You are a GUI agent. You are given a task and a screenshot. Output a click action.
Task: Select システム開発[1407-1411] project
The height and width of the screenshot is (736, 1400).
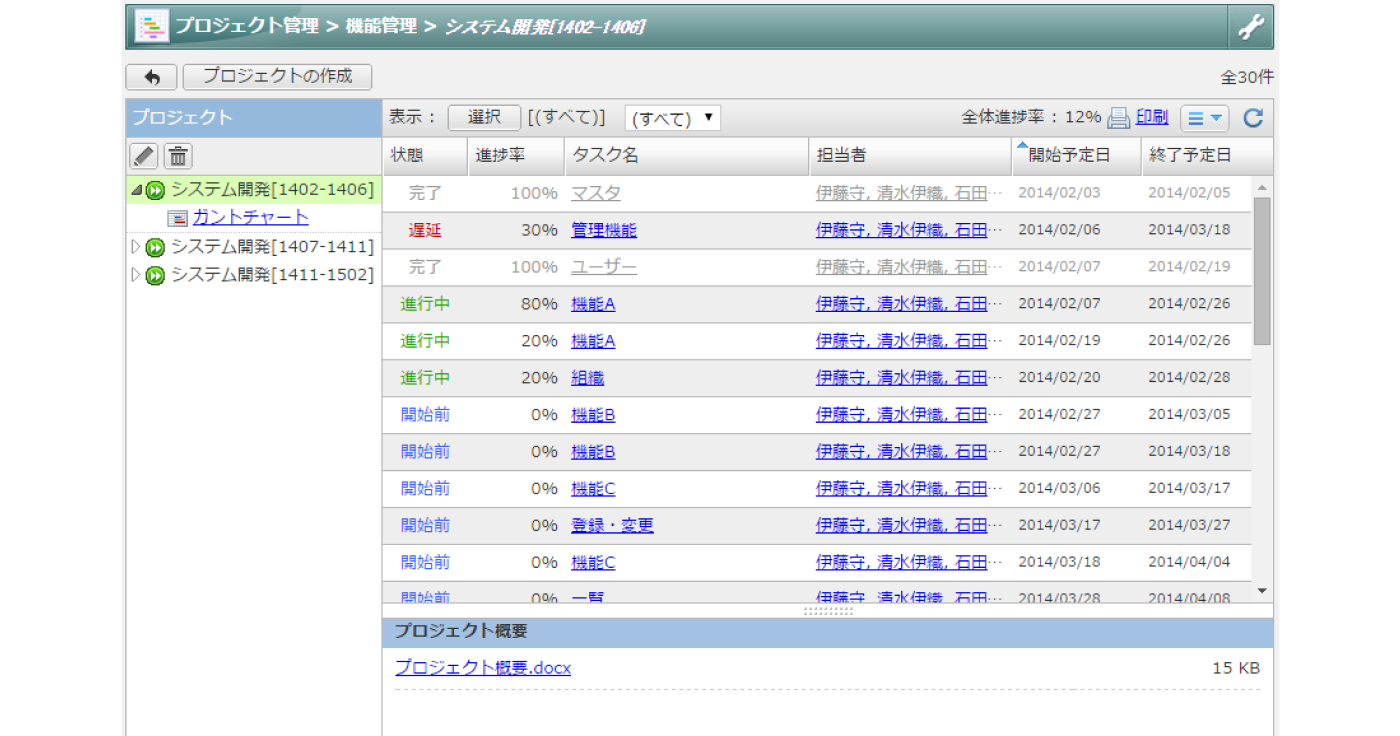(x=272, y=246)
